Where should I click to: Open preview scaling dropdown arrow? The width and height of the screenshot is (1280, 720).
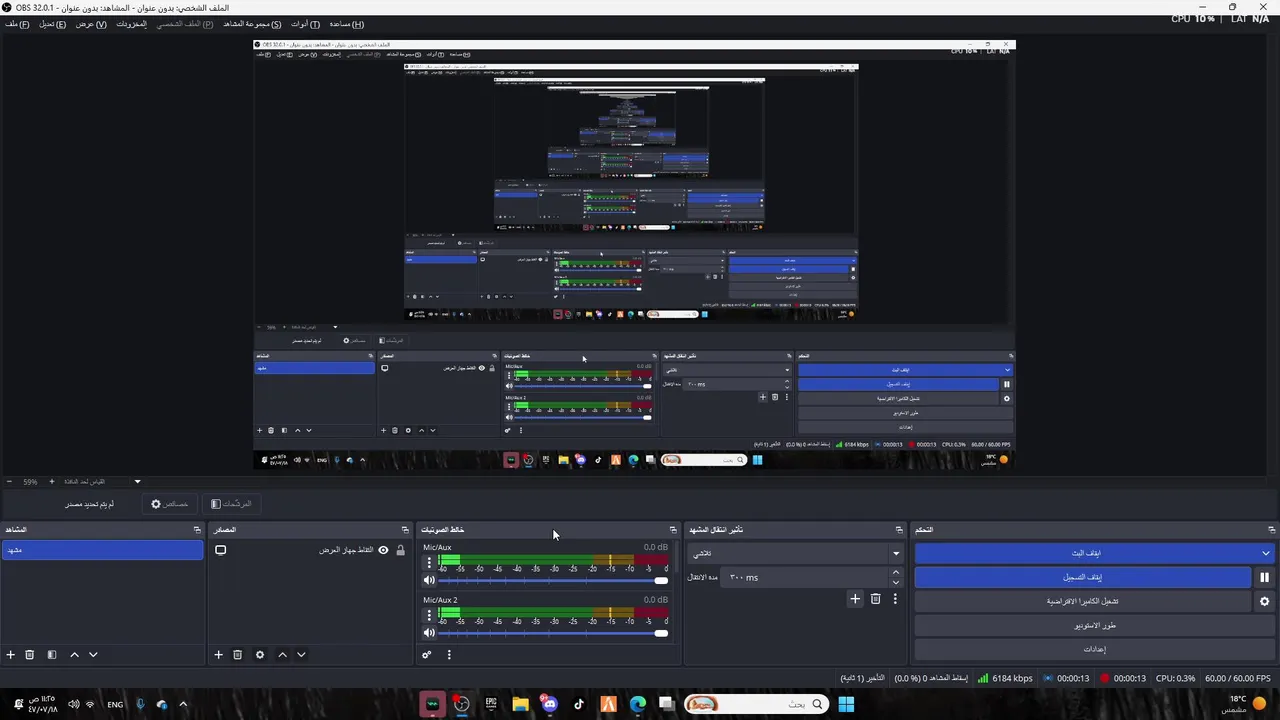click(137, 482)
